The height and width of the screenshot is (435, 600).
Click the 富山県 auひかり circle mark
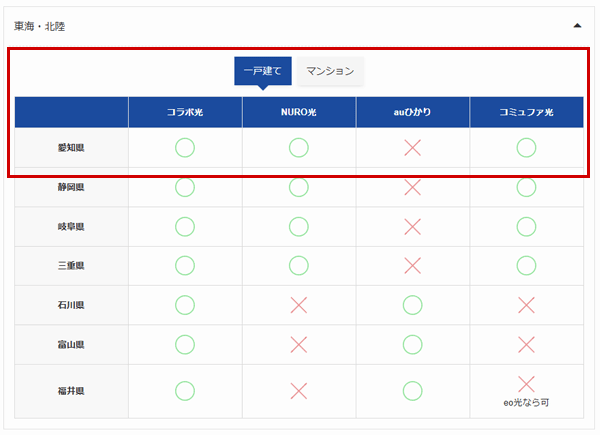412,345
